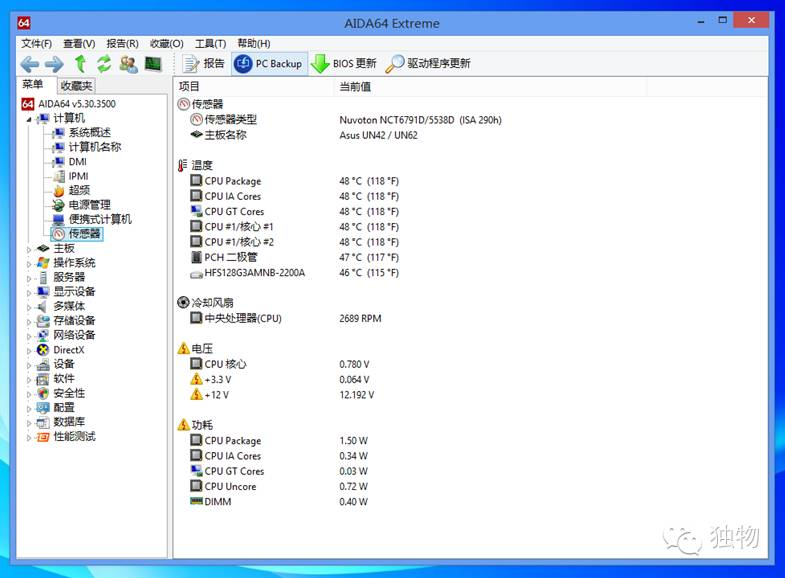This screenshot has width=785, height=578.
Task: Select 系统概述 in the tree
Action: click(x=89, y=133)
